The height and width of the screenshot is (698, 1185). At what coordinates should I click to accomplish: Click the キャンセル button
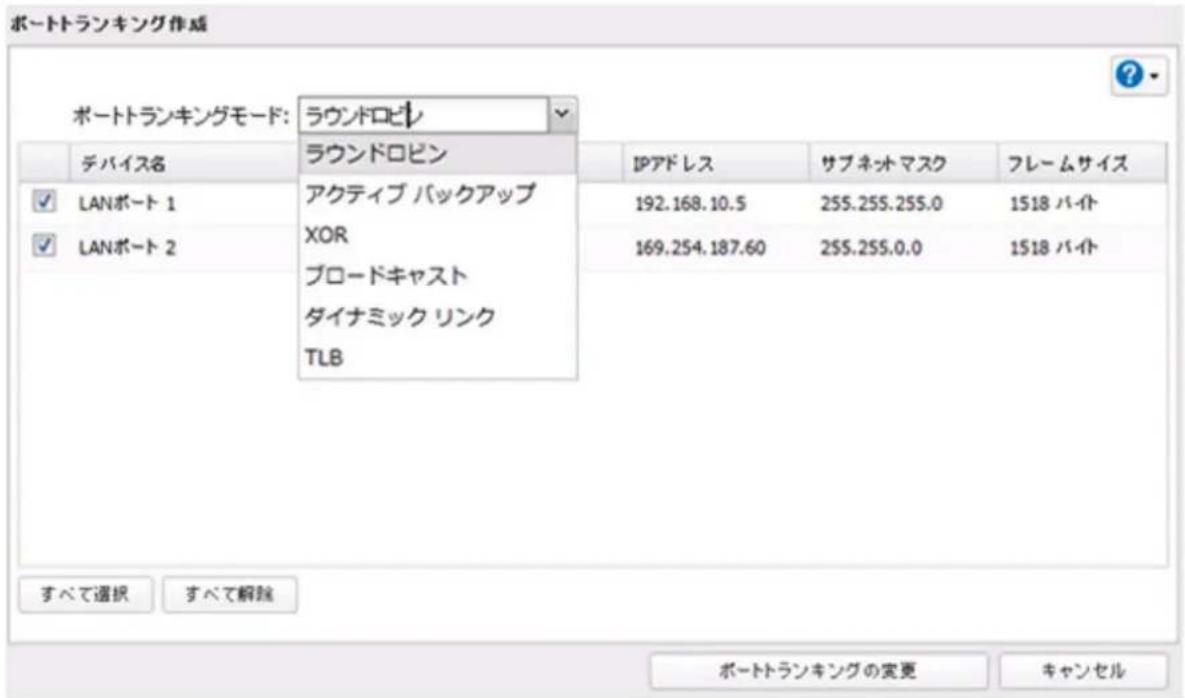(x=1084, y=671)
